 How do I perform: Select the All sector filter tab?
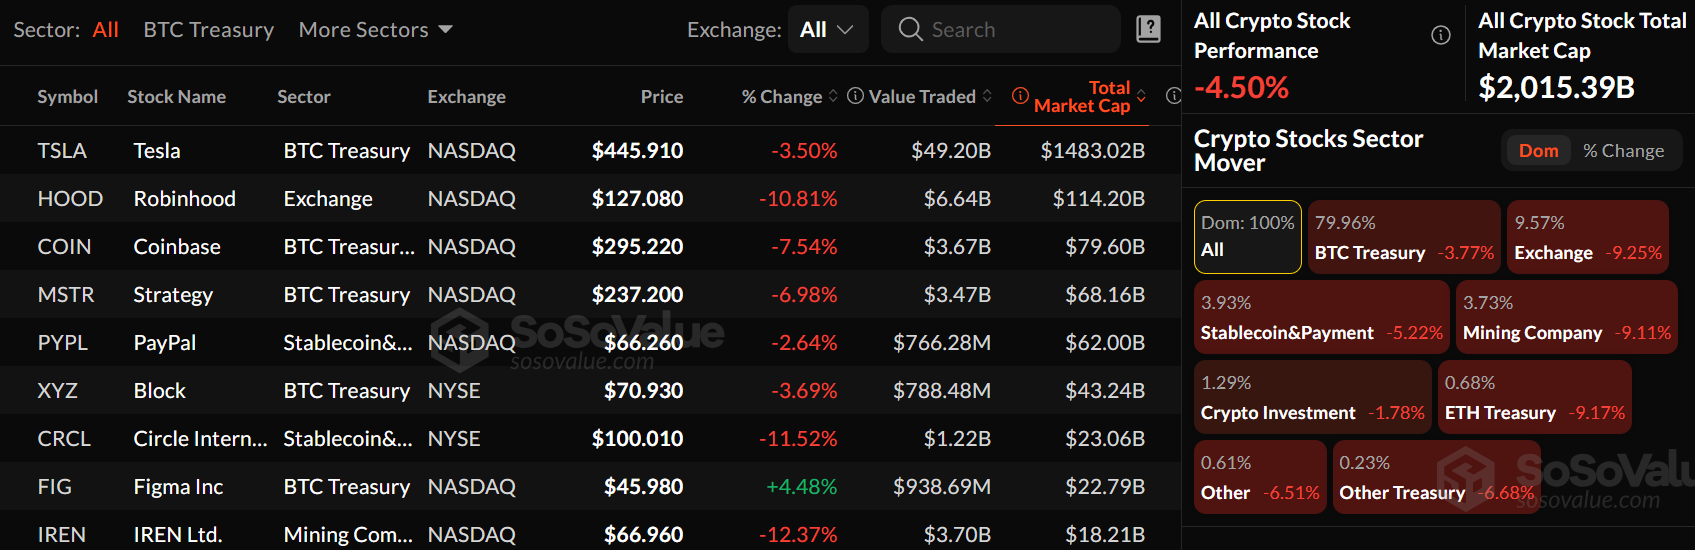(105, 30)
